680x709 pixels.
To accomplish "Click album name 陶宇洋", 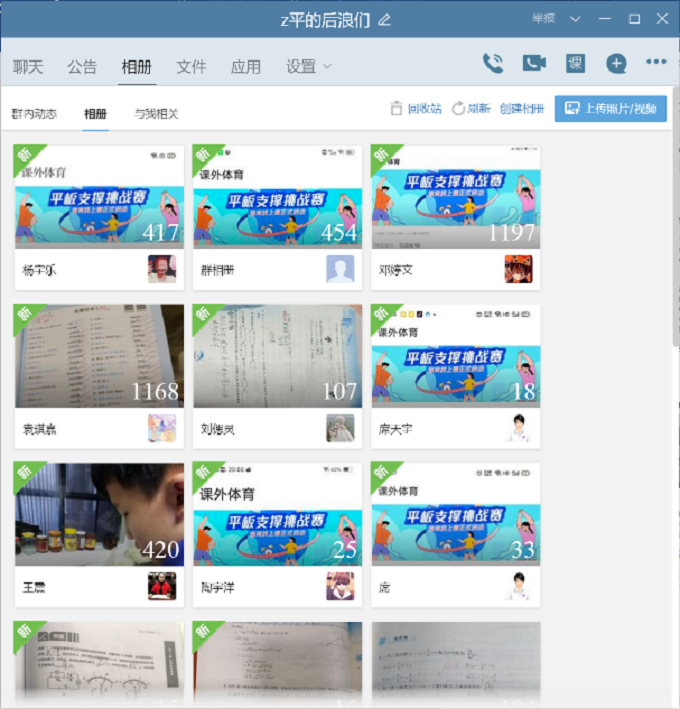I will click(218, 588).
